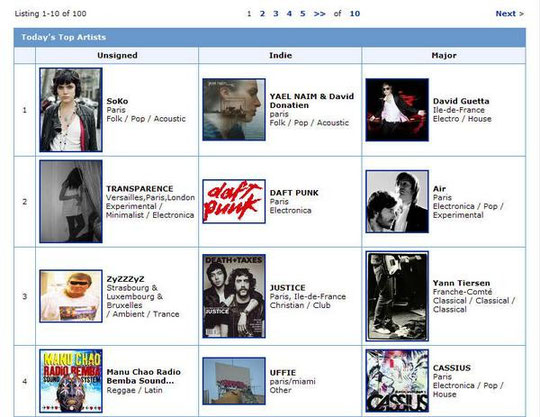The image size is (540, 417).
Task: Click Daft Punk's 'Electronica' genre text
Action: click(291, 210)
